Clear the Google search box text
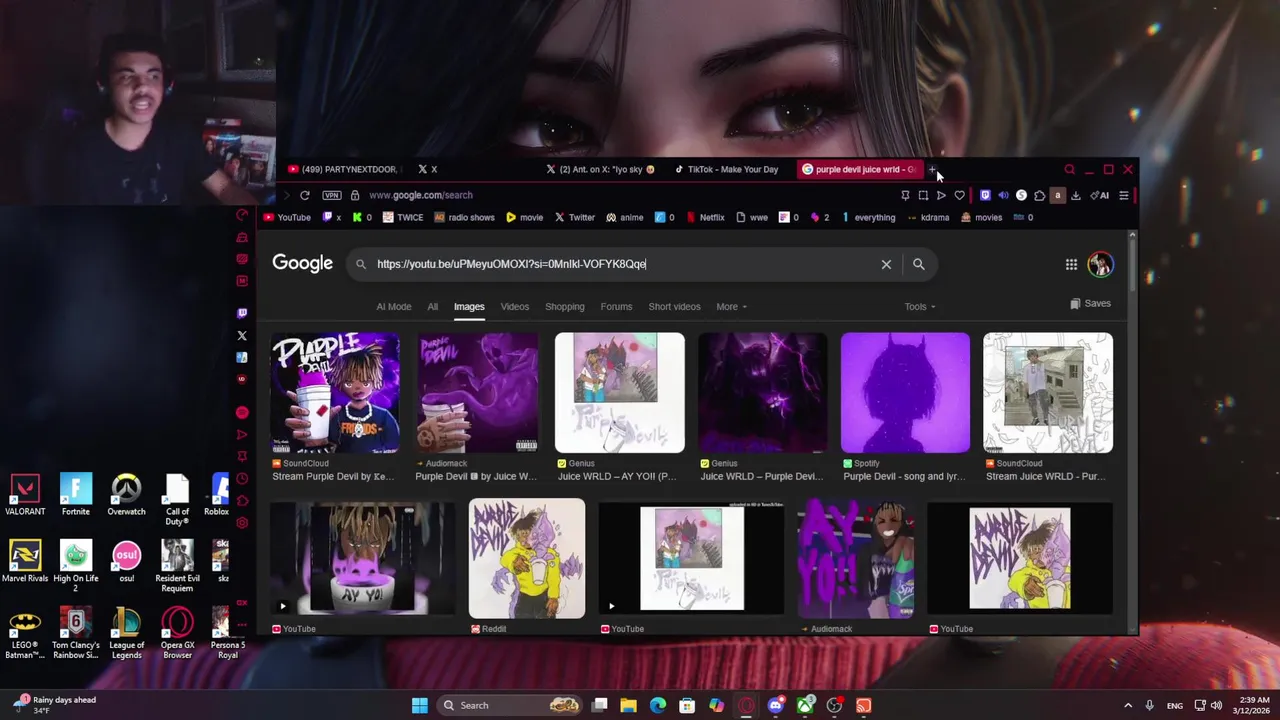The width and height of the screenshot is (1280, 720). (886, 264)
